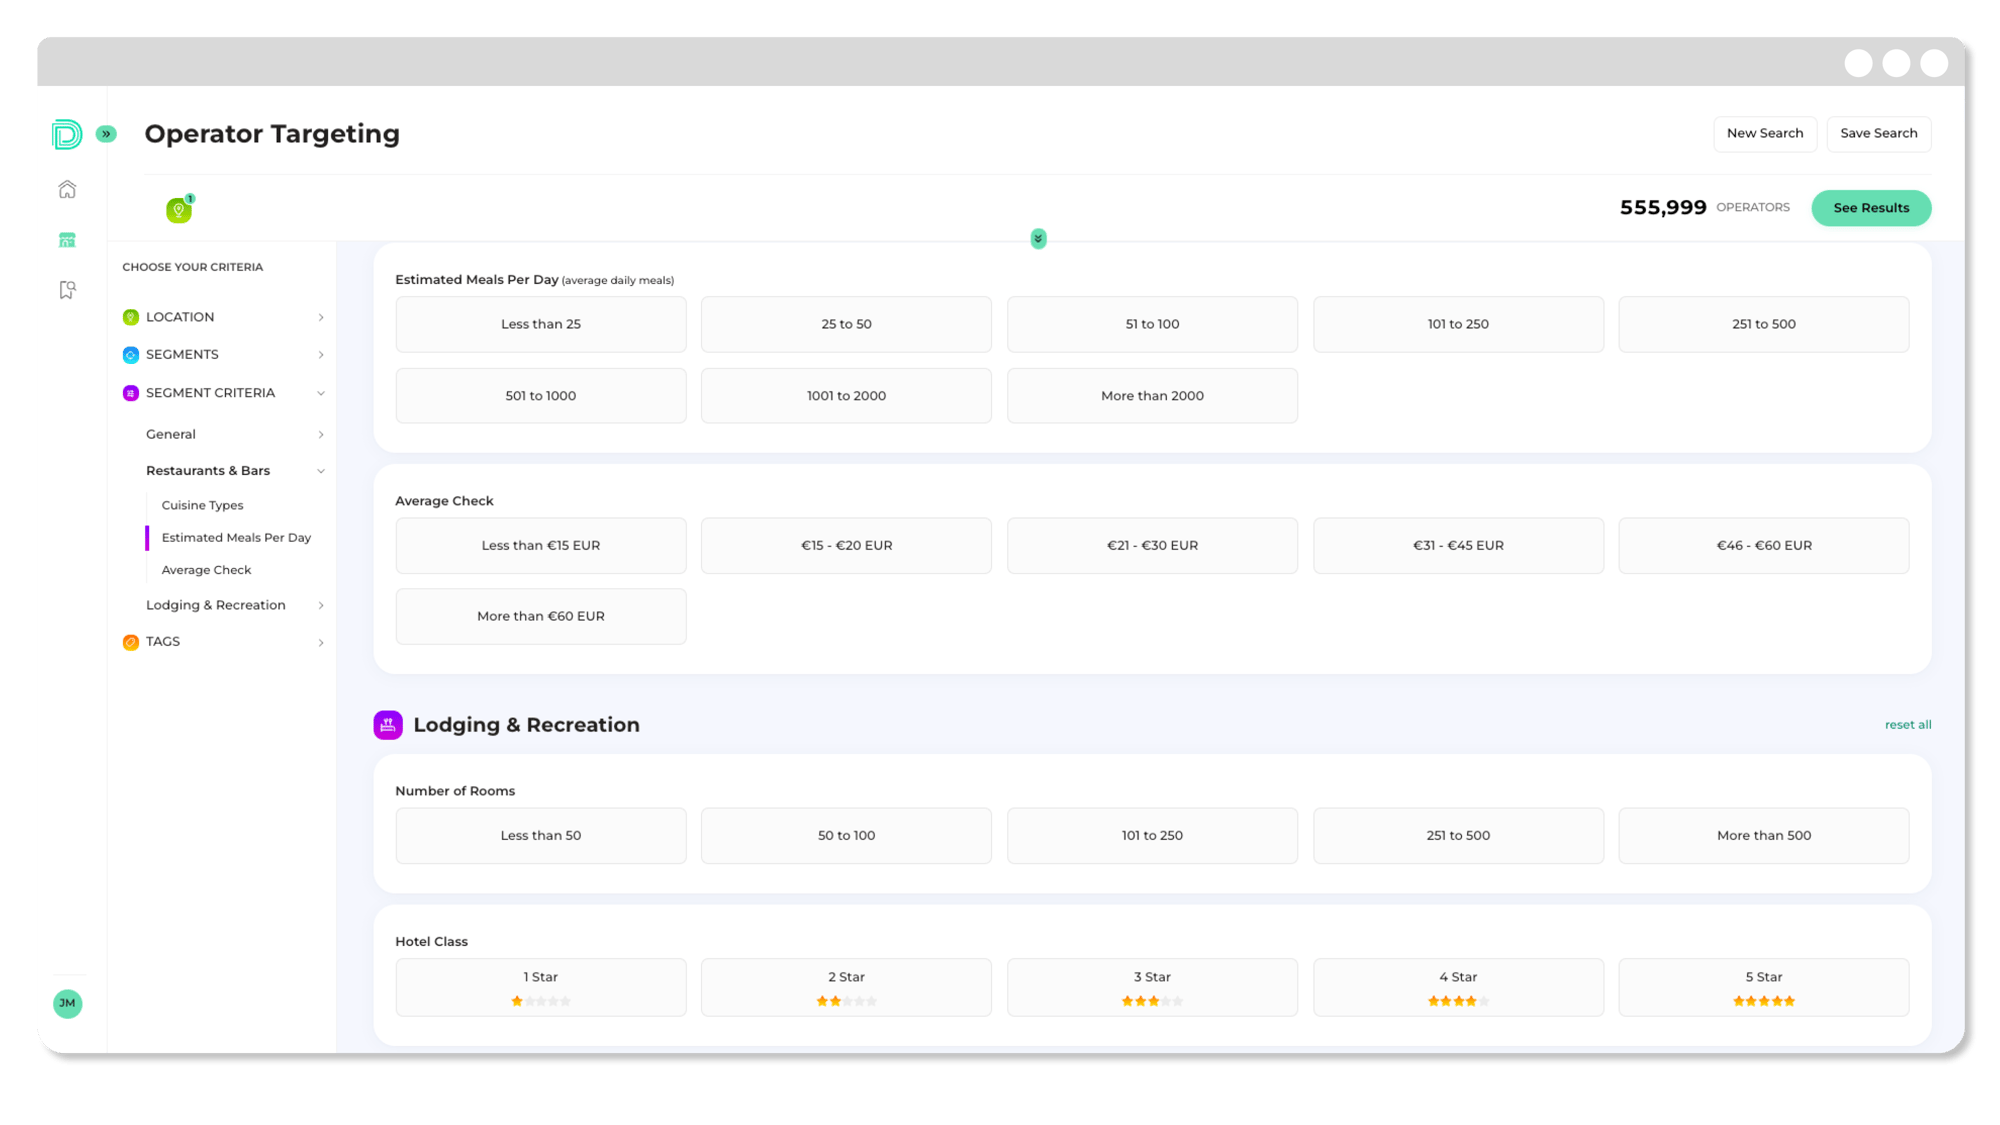Viewport: 2000px width, 1125px height.
Task: Click the See Results button
Action: (1870, 208)
